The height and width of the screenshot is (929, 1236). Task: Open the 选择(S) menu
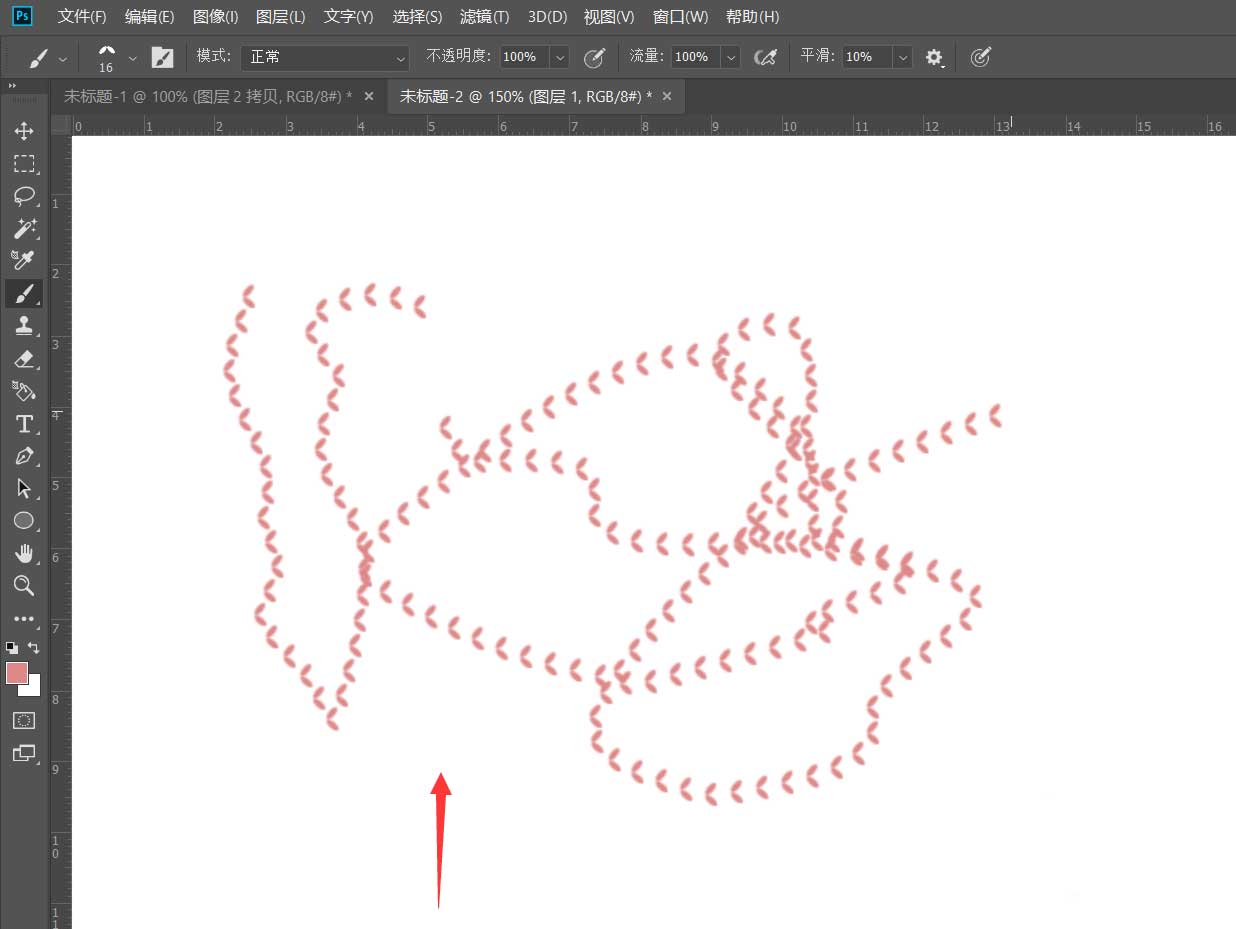click(417, 17)
